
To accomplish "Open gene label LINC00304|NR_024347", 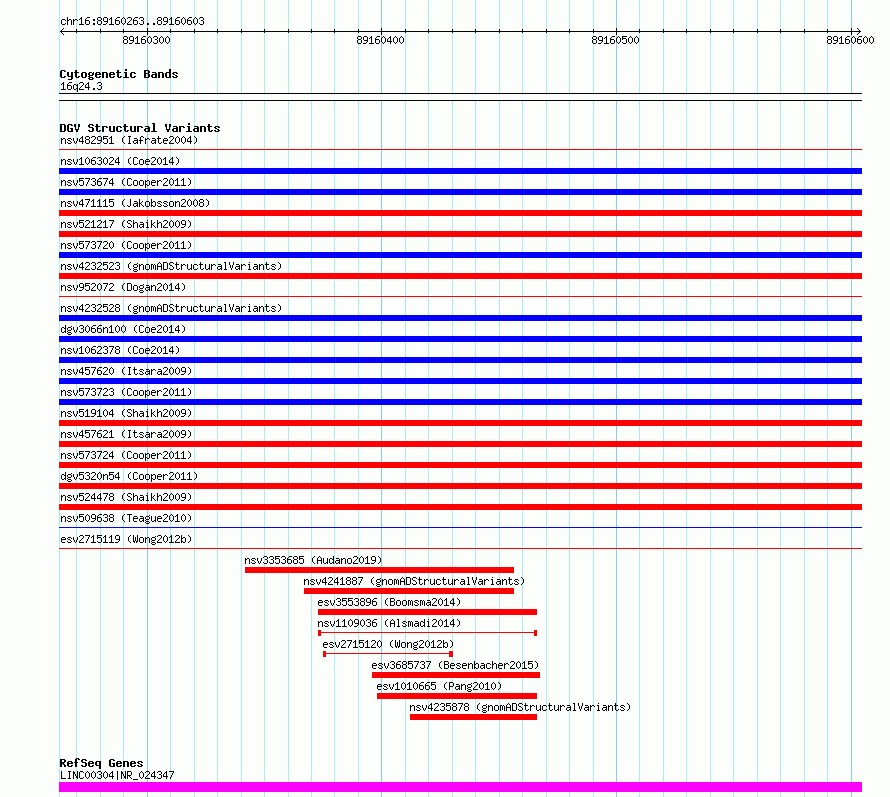I will point(117,775).
